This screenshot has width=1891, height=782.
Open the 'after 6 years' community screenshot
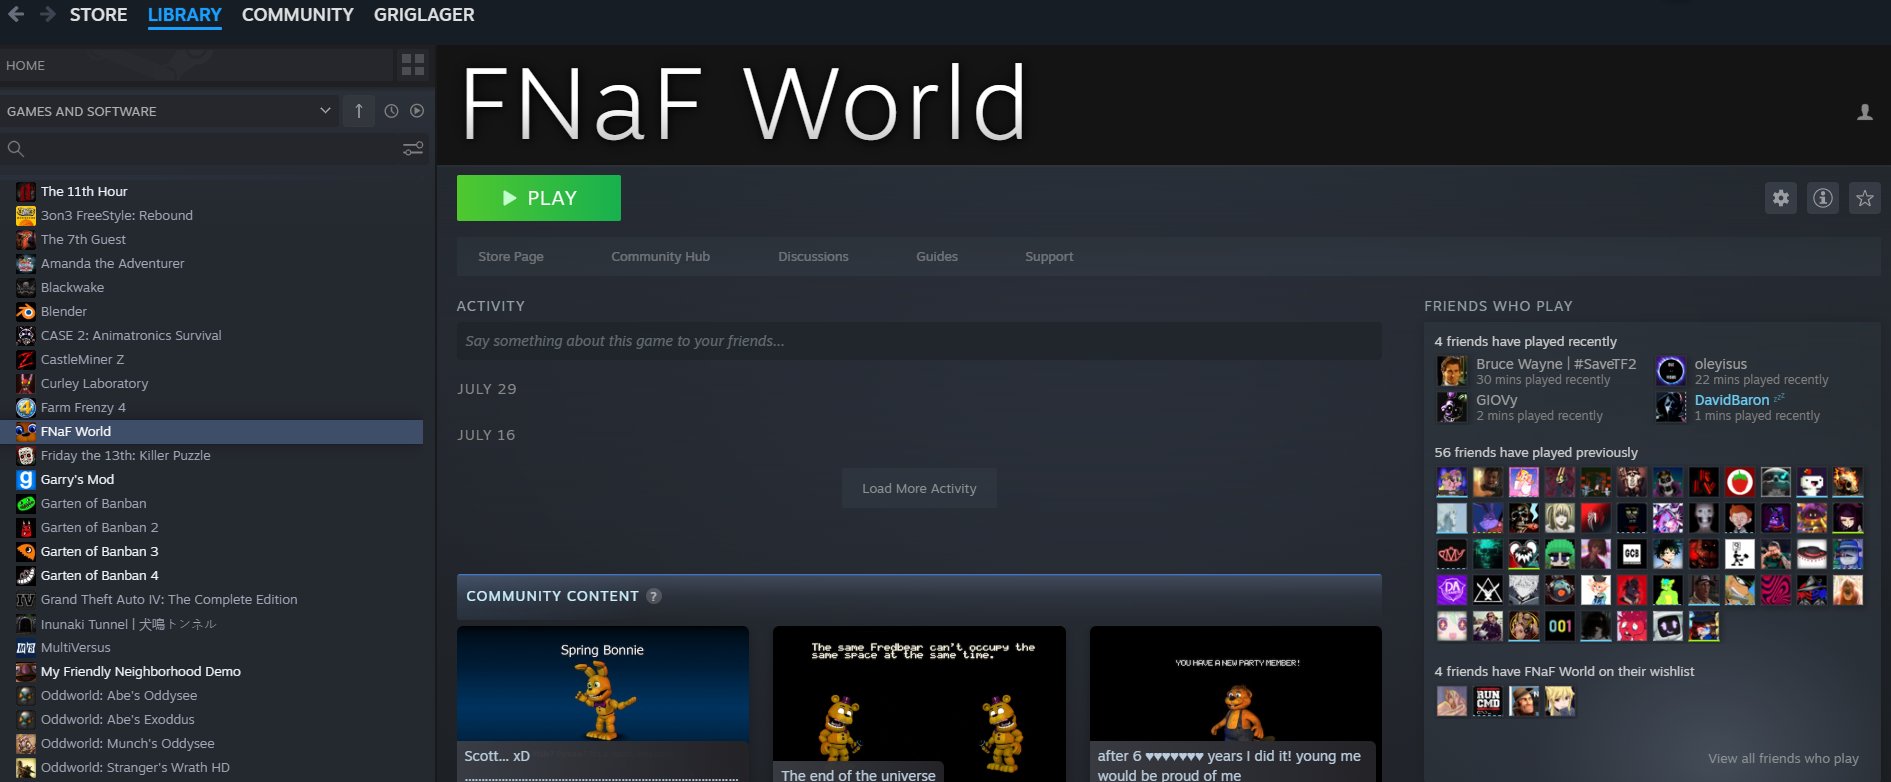pyautogui.click(x=1236, y=704)
